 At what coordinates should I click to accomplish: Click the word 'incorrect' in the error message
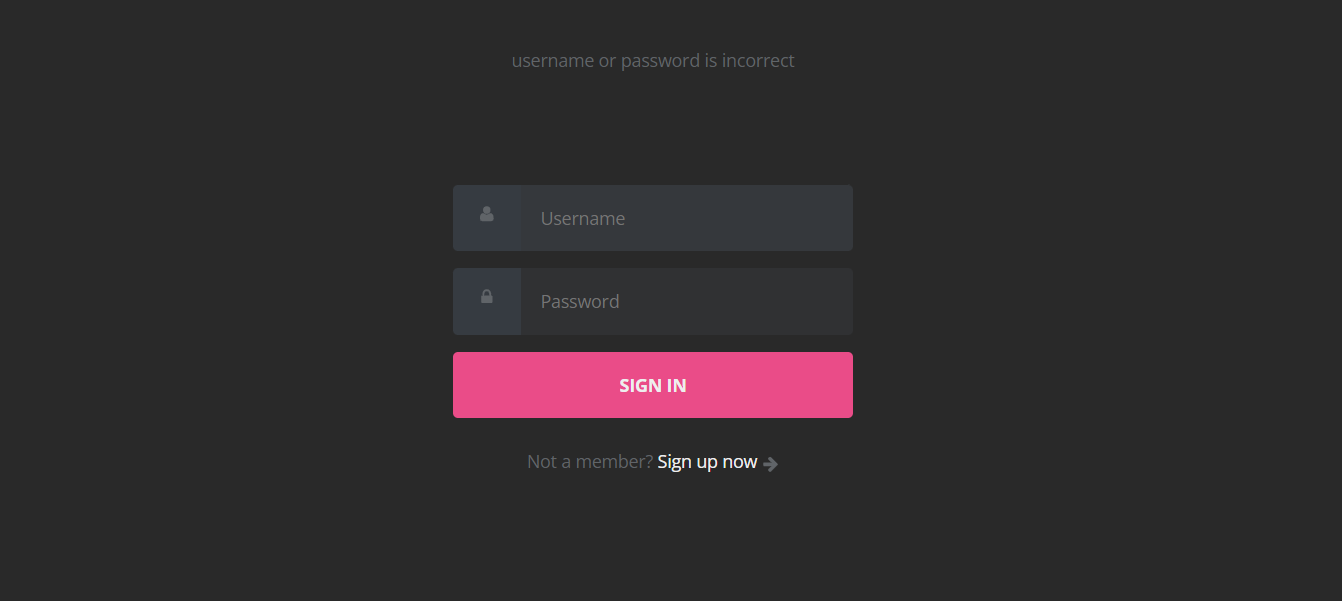pos(758,60)
